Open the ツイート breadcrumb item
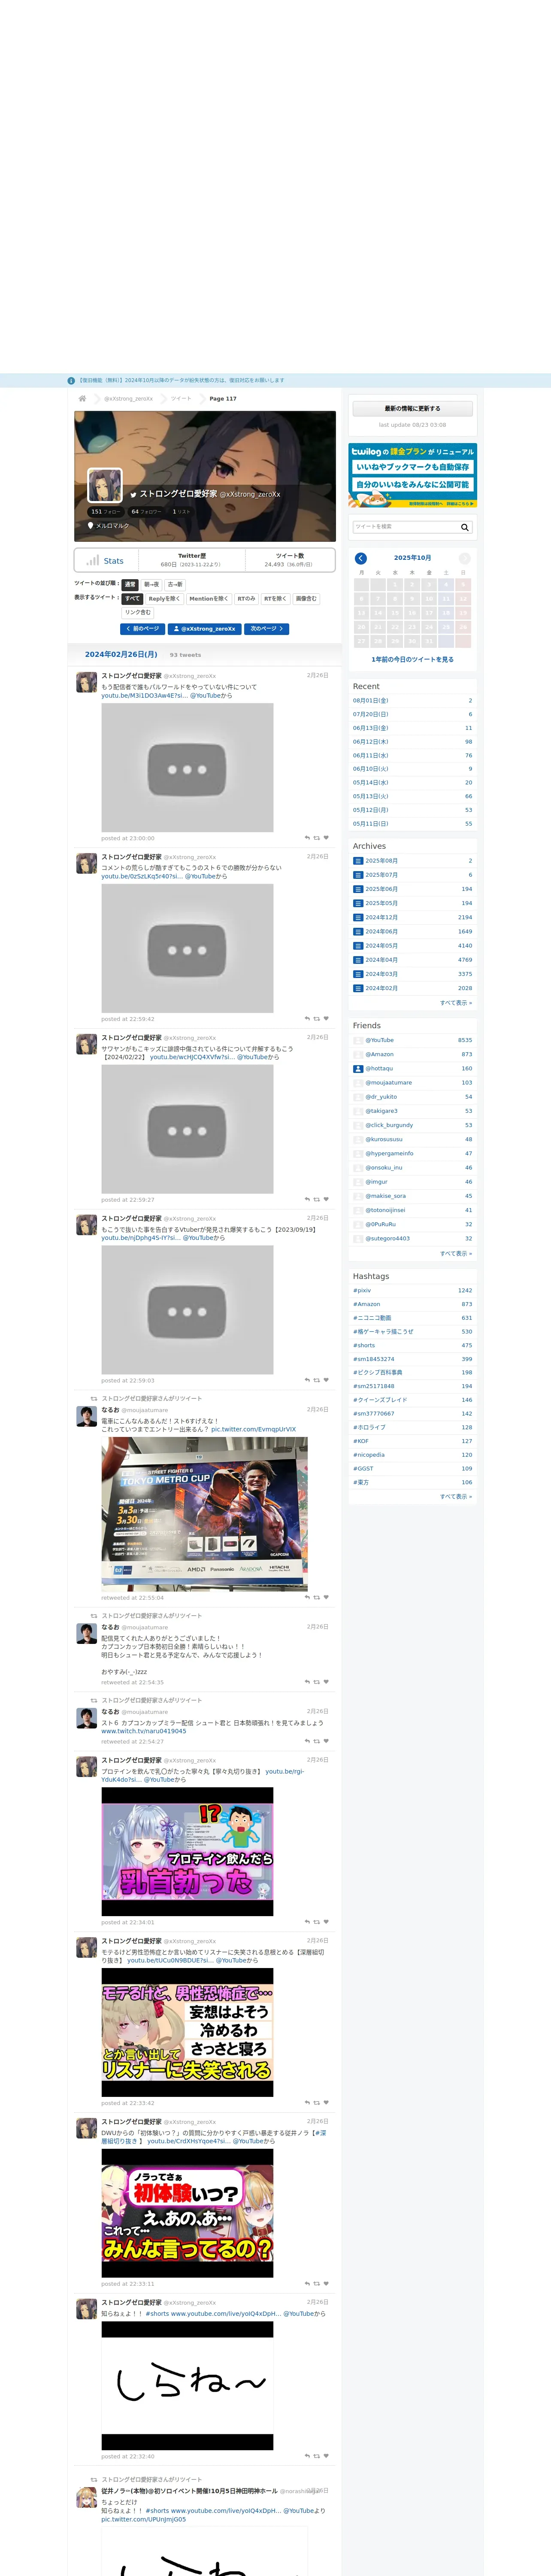This screenshot has height=2576, width=551. pos(181,398)
